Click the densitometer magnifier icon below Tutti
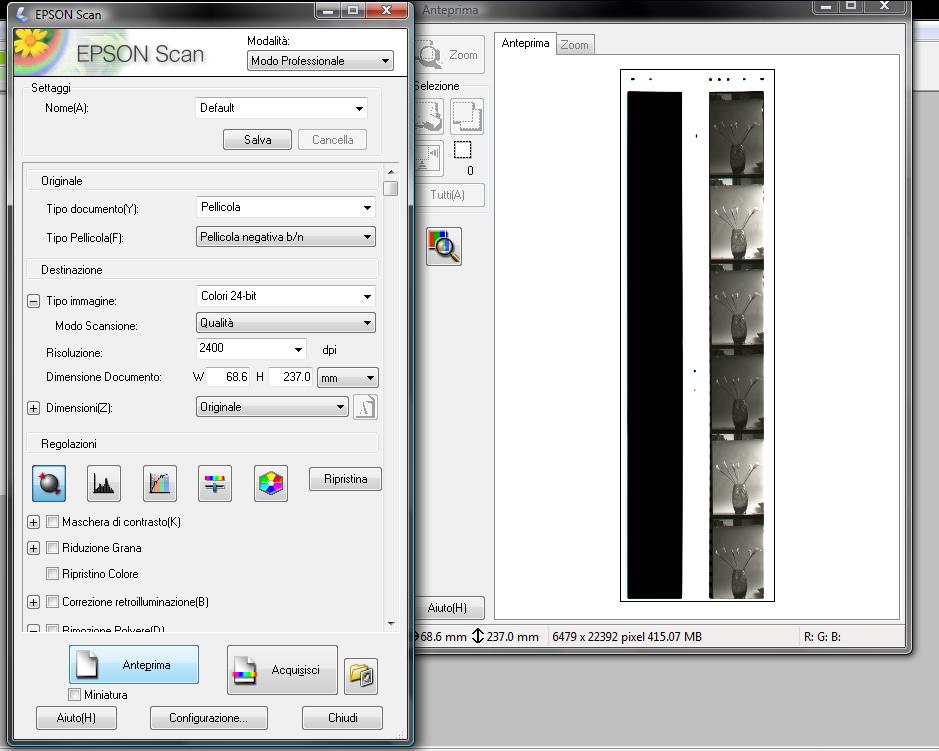 coord(443,246)
